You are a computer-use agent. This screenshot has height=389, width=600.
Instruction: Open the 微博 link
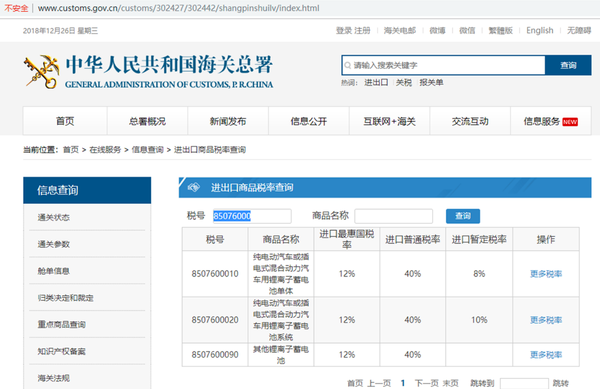tap(437, 31)
